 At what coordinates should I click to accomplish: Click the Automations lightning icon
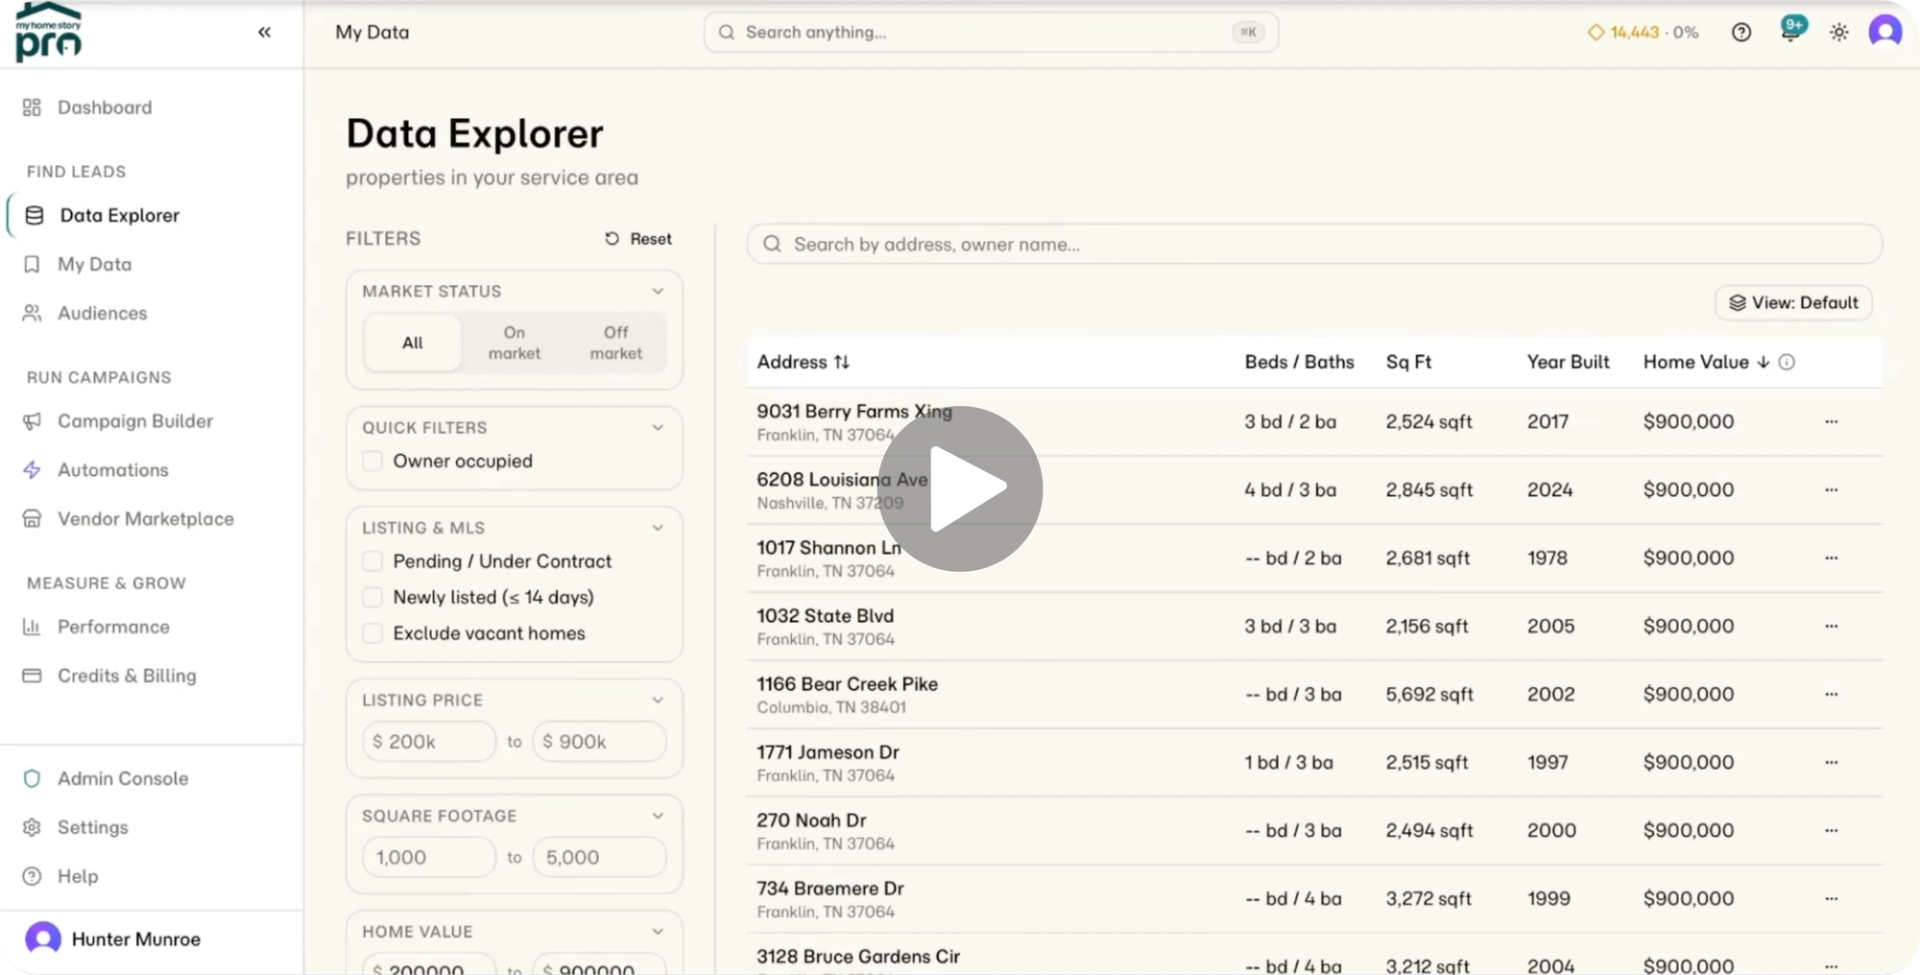pyautogui.click(x=32, y=470)
